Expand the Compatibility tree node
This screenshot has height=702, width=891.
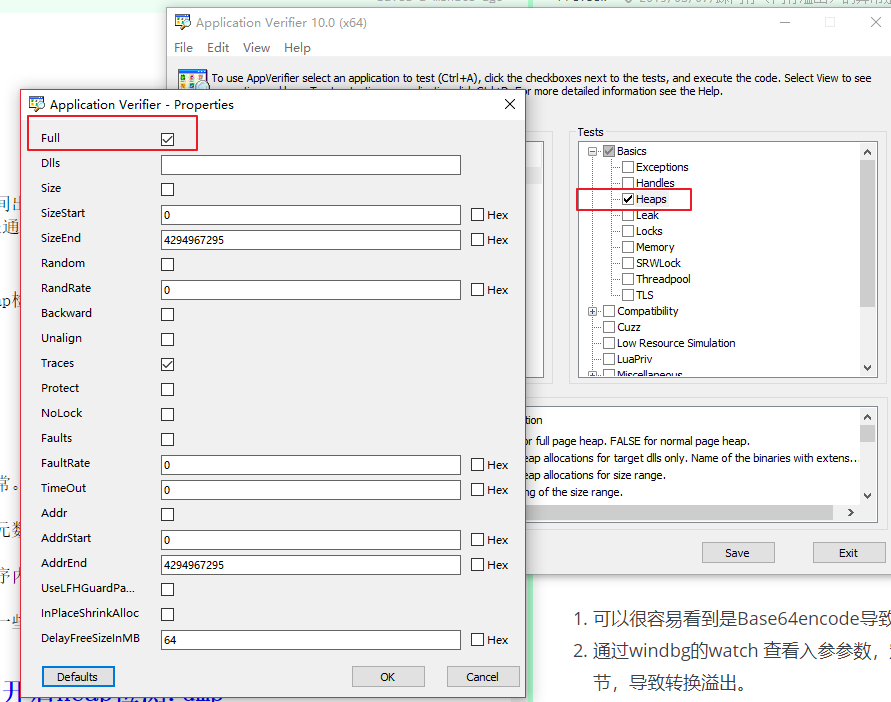593,311
